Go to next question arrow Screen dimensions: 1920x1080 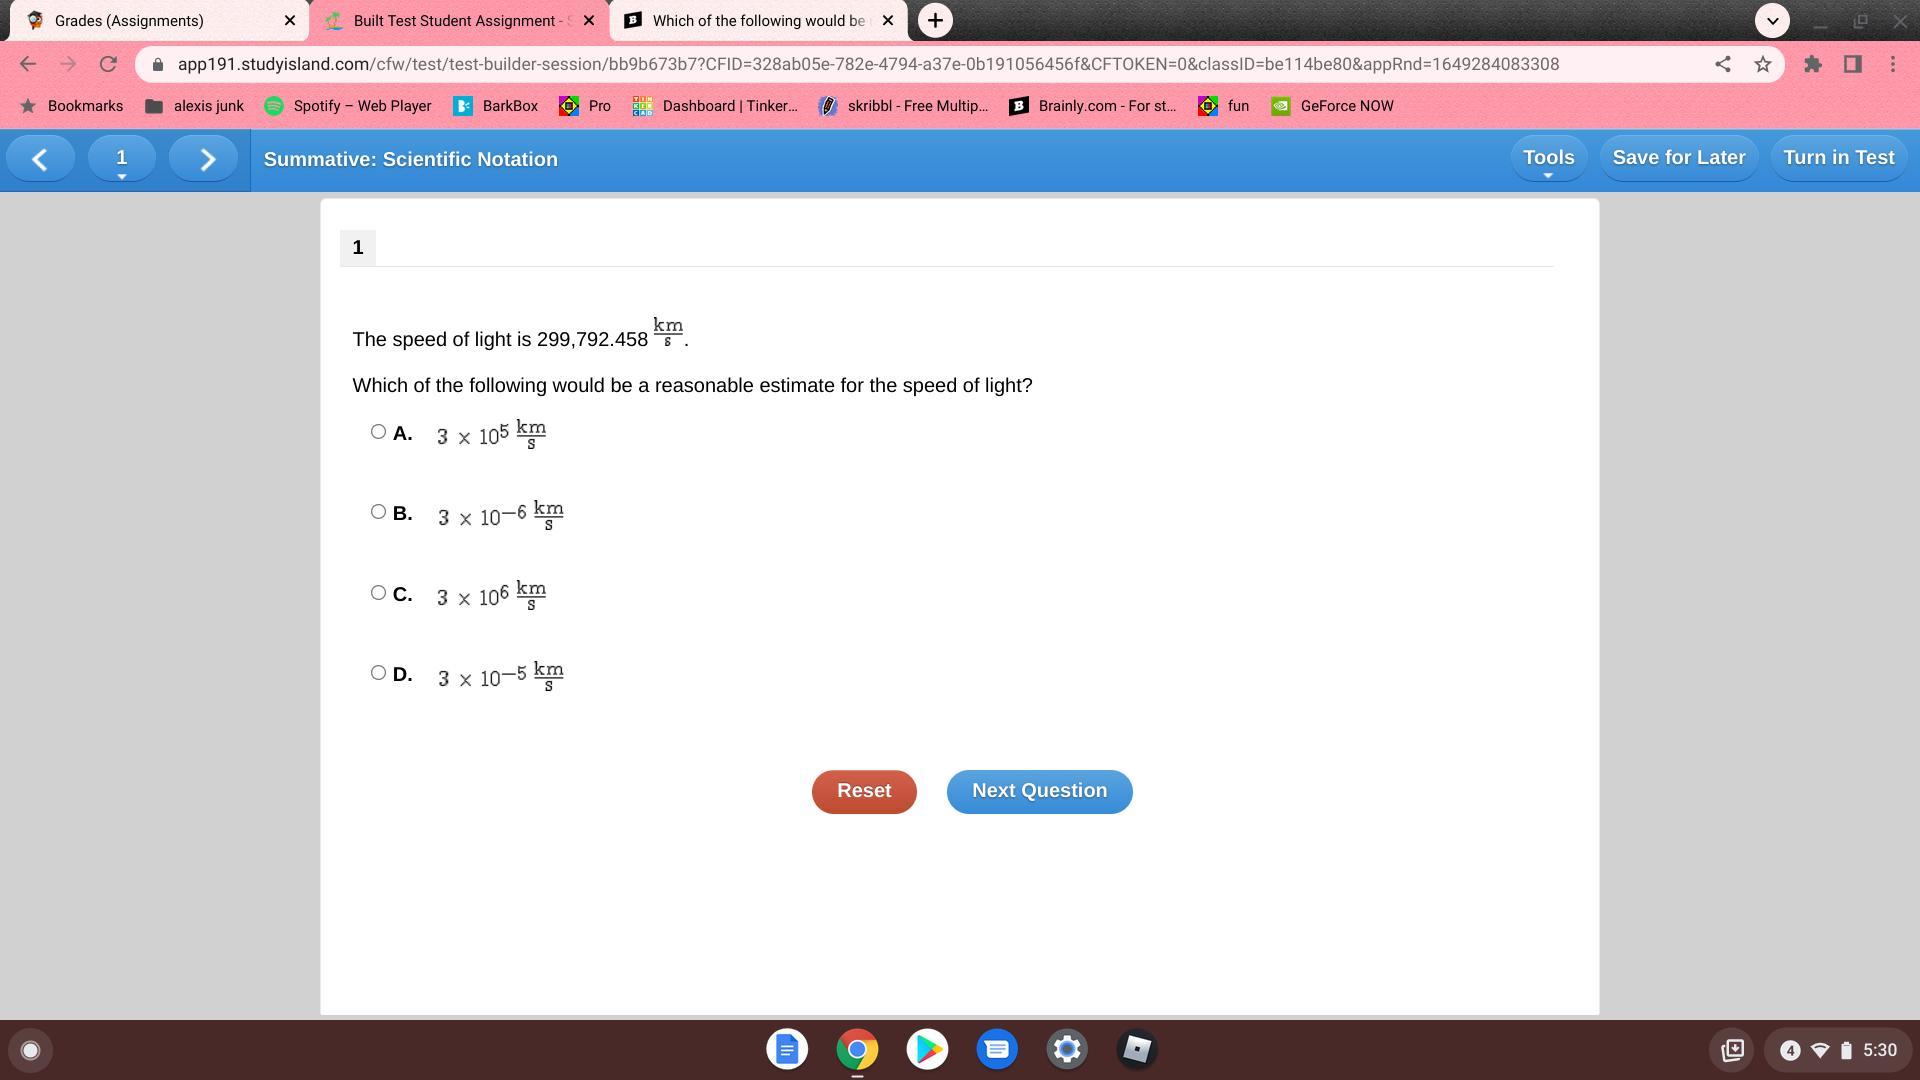point(206,159)
